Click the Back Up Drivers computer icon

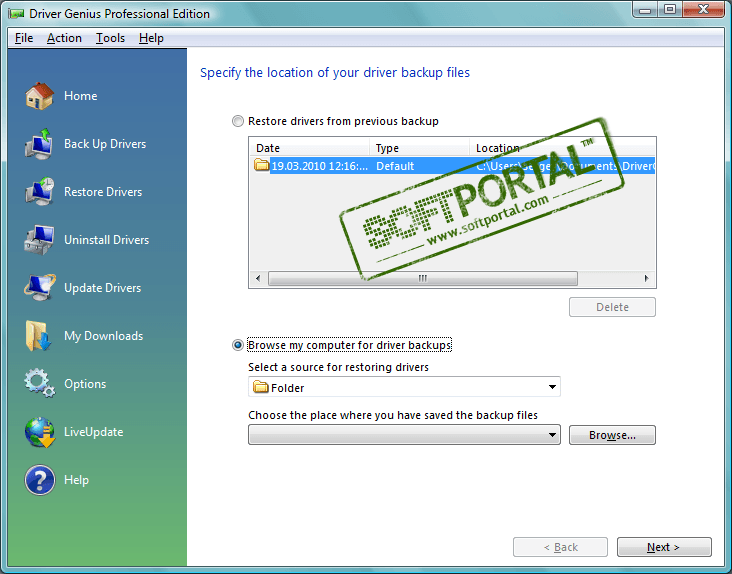click(40, 144)
